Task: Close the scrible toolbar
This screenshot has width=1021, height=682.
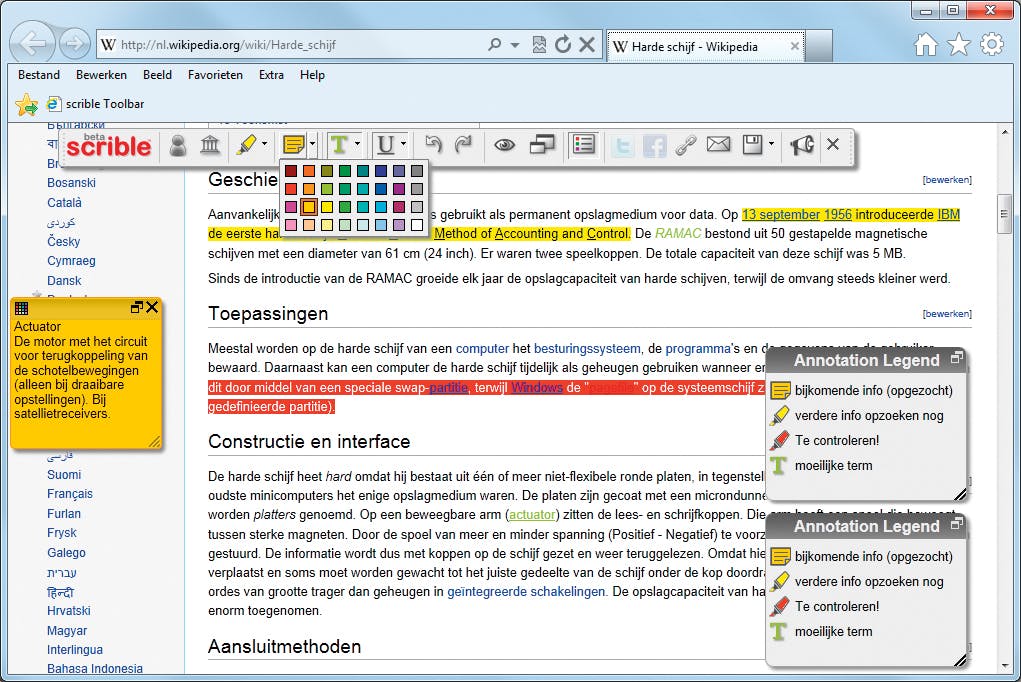Action: coord(833,144)
